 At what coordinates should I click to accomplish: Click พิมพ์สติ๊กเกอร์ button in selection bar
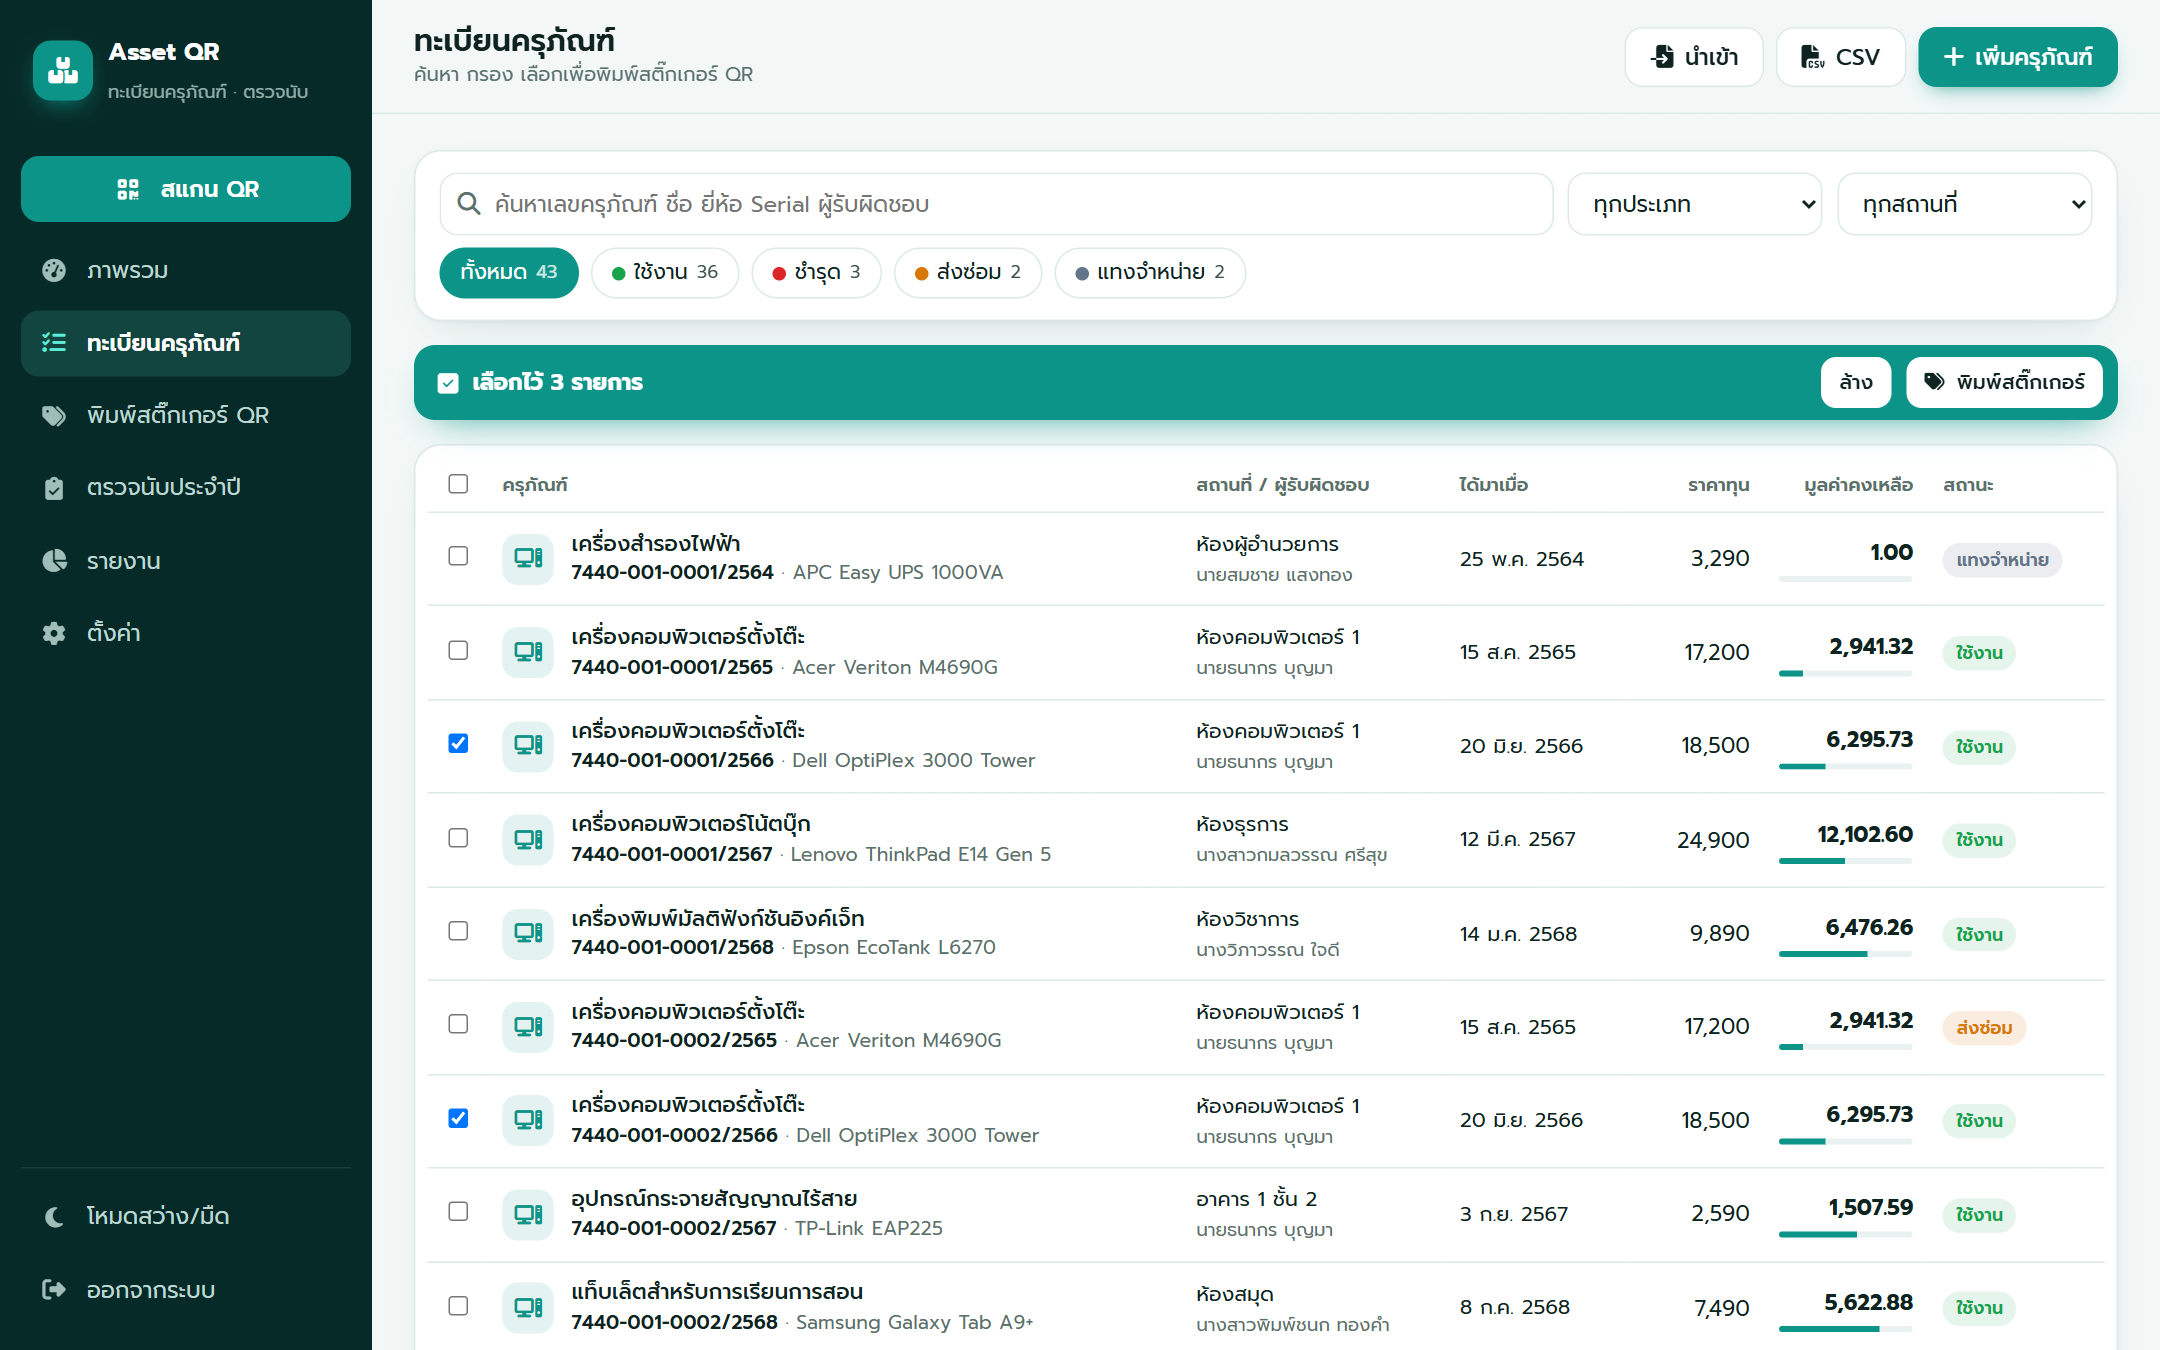pyautogui.click(x=2005, y=382)
